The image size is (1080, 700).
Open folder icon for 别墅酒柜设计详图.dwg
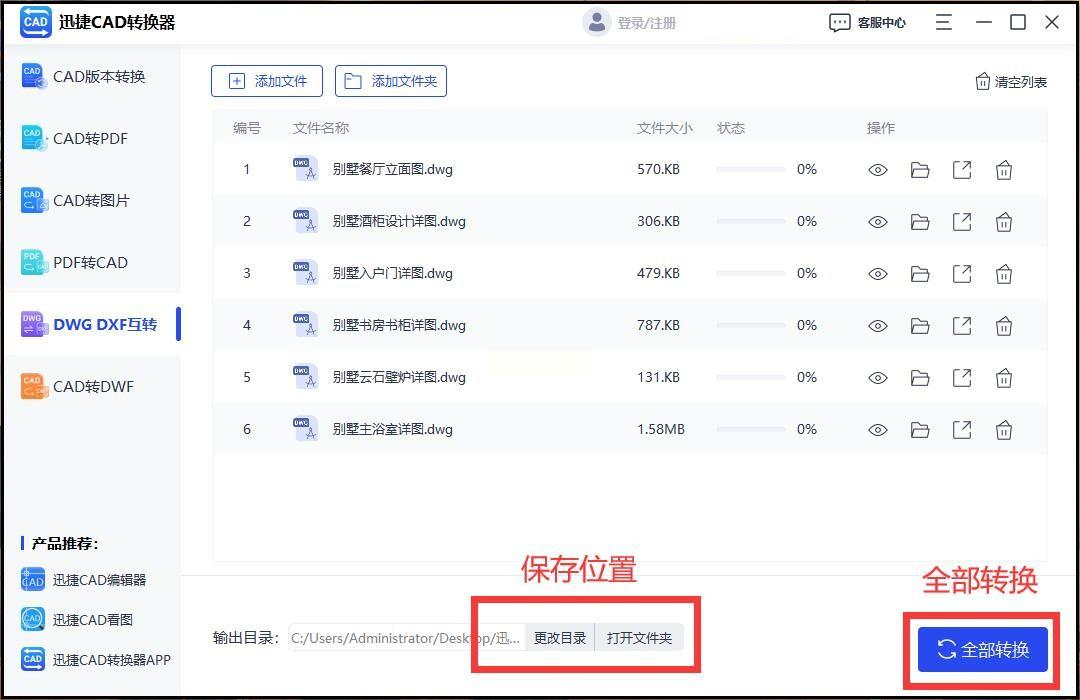point(920,222)
